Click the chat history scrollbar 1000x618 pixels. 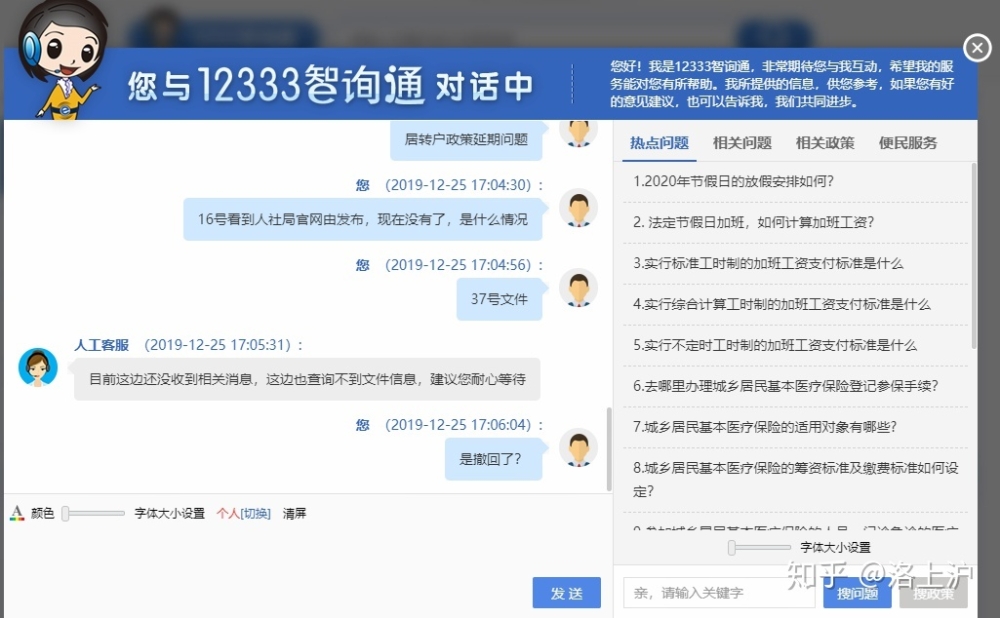pyautogui.click(x=609, y=450)
